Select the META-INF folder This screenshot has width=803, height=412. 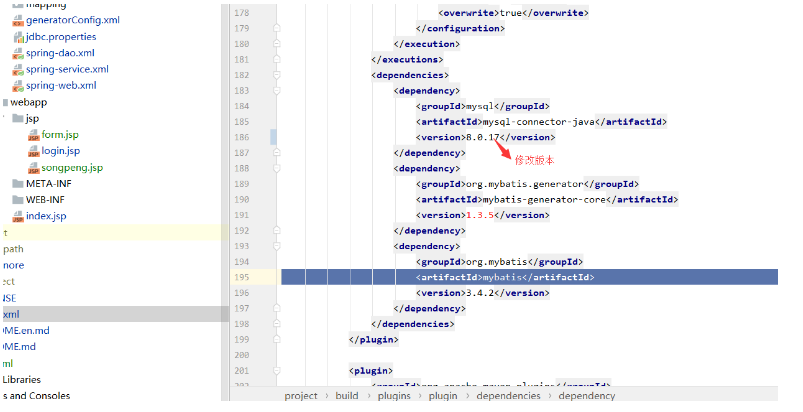click(x=49, y=183)
